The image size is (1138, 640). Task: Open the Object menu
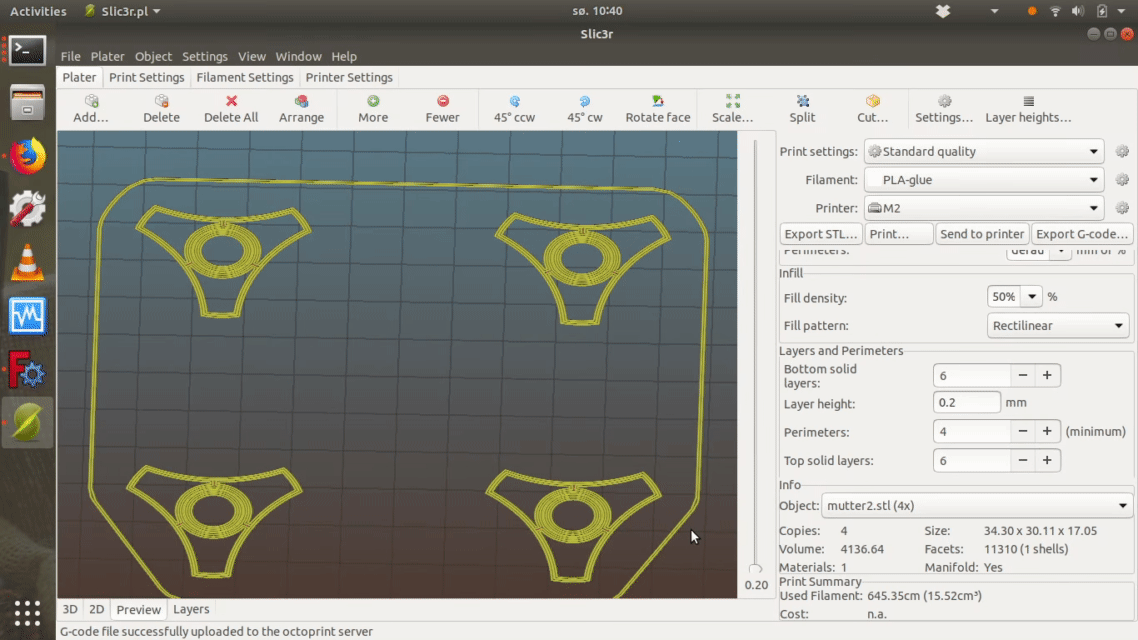[x=153, y=56]
